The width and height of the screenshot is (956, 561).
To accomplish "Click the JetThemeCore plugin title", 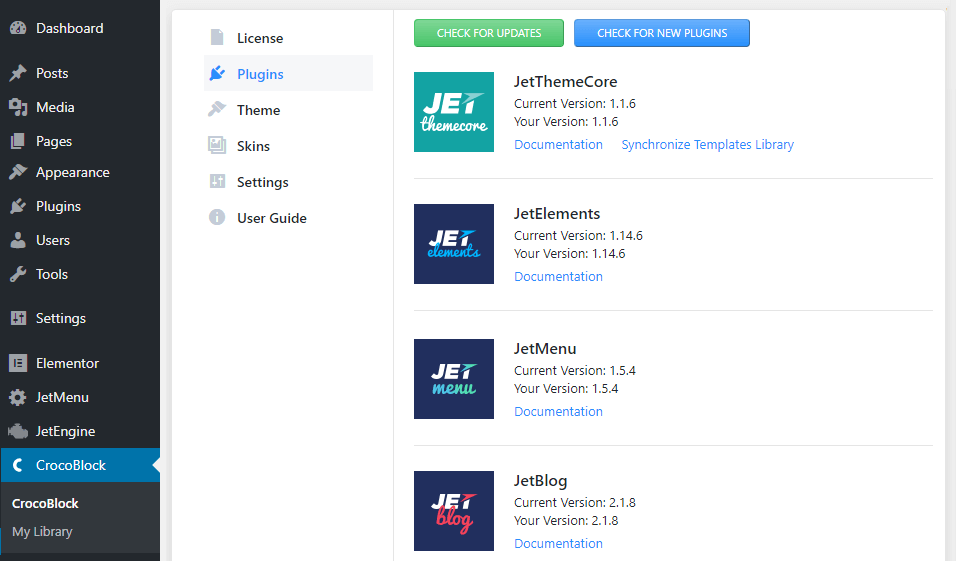I will (565, 82).
